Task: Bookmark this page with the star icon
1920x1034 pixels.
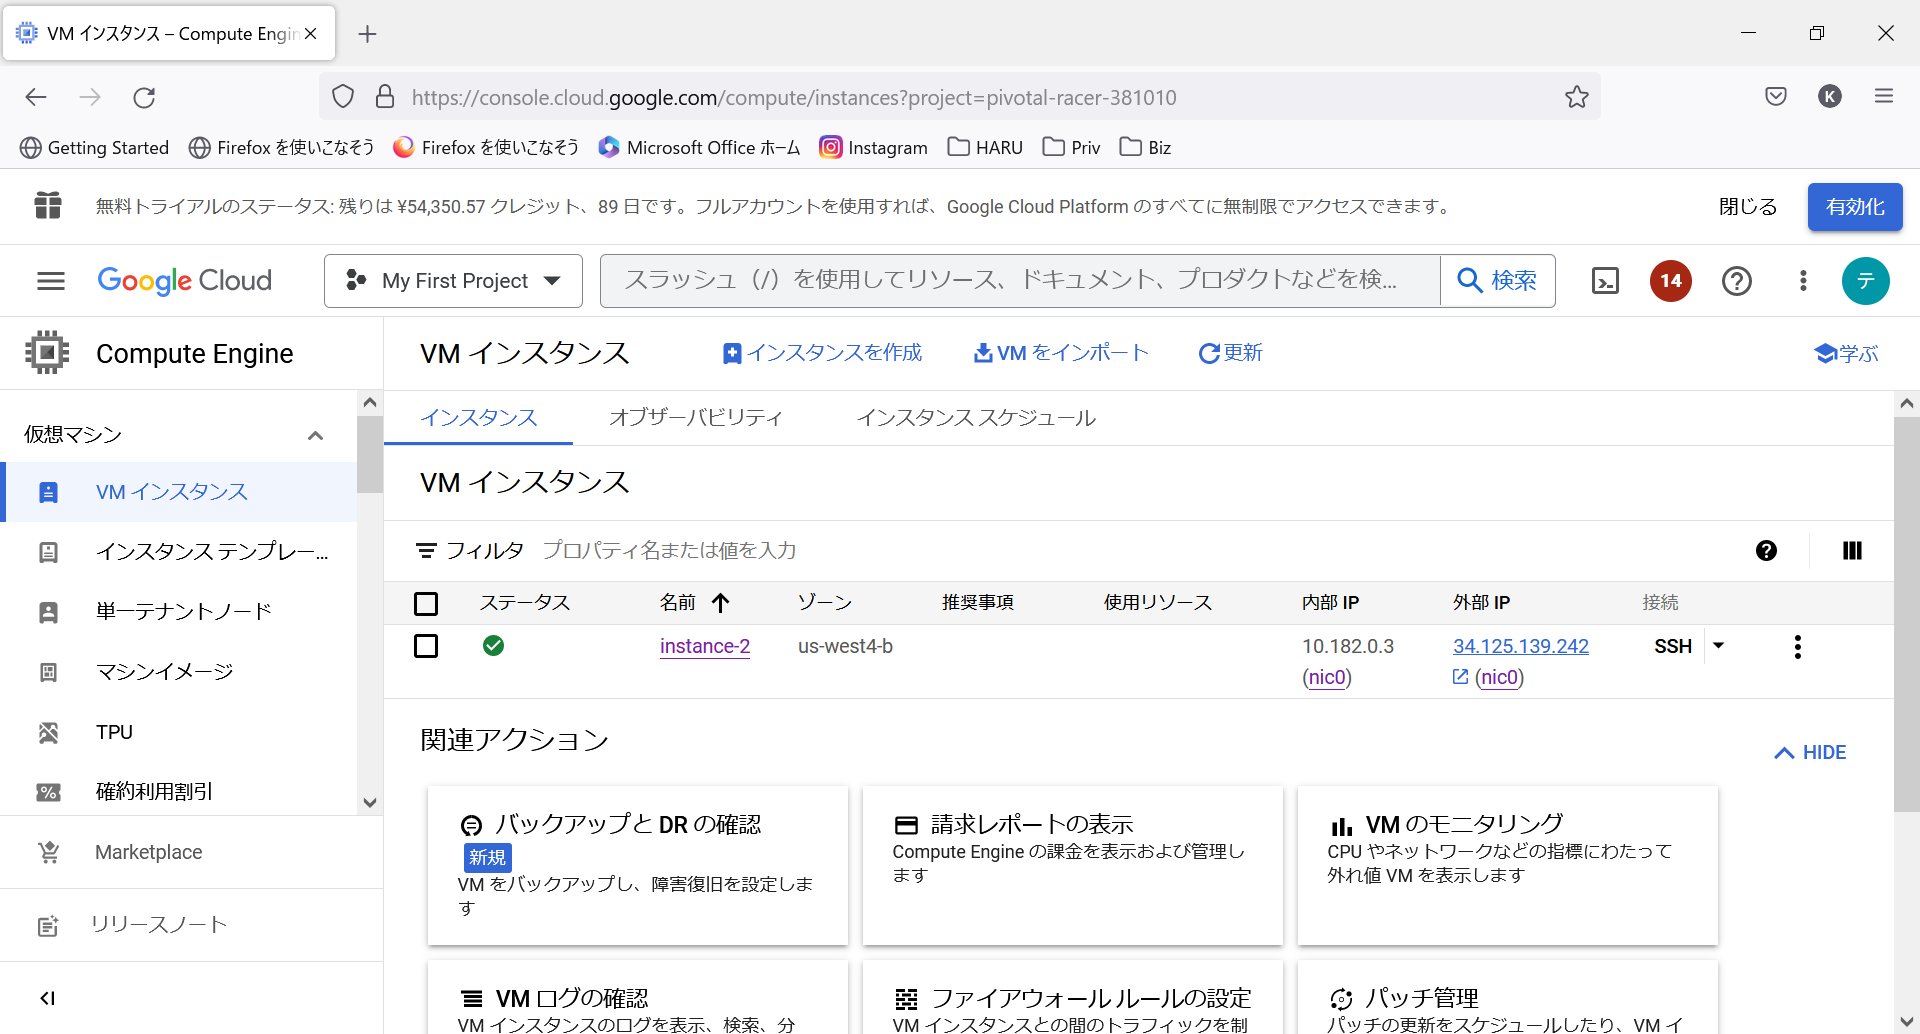Action: pyautogui.click(x=1577, y=97)
